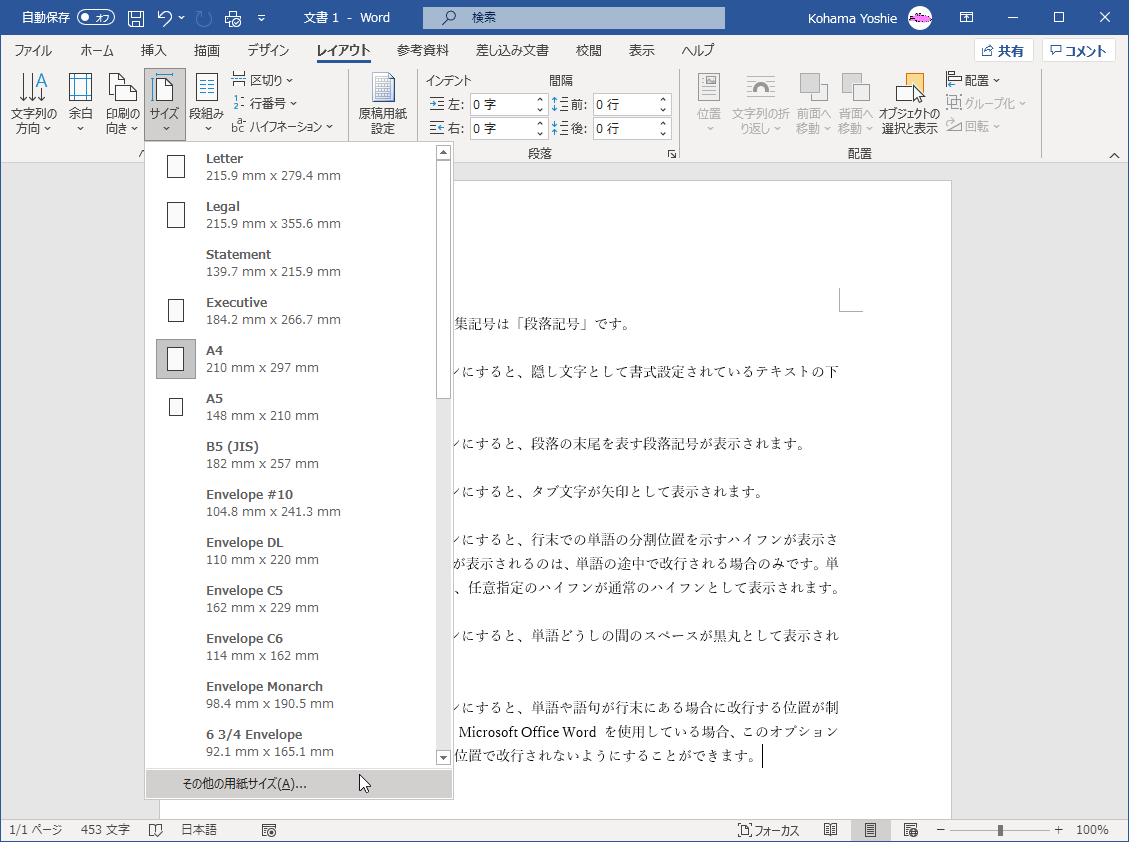The width and height of the screenshot is (1129, 842).
Task: Click the Undo icon
Action: 165,18
